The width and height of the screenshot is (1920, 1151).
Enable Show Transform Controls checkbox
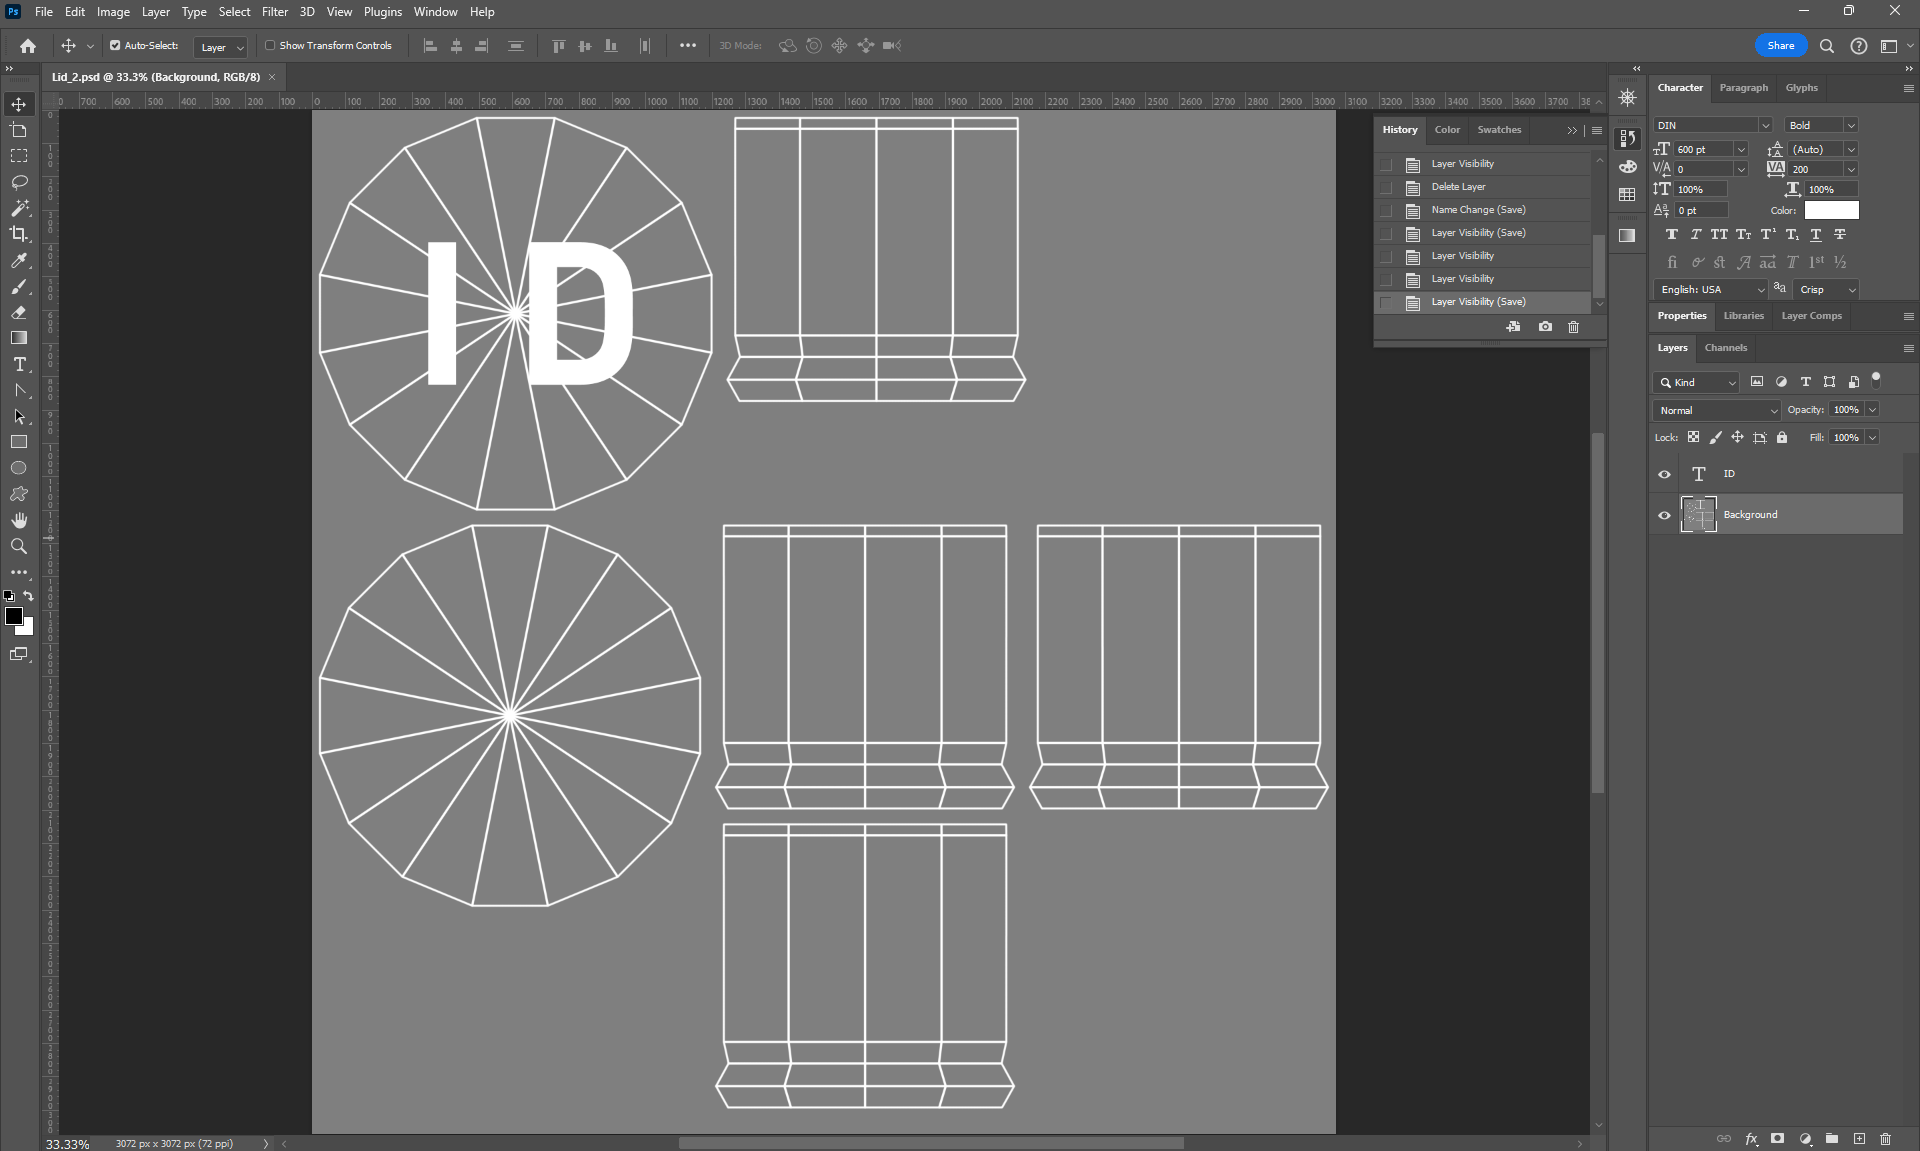click(270, 45)
